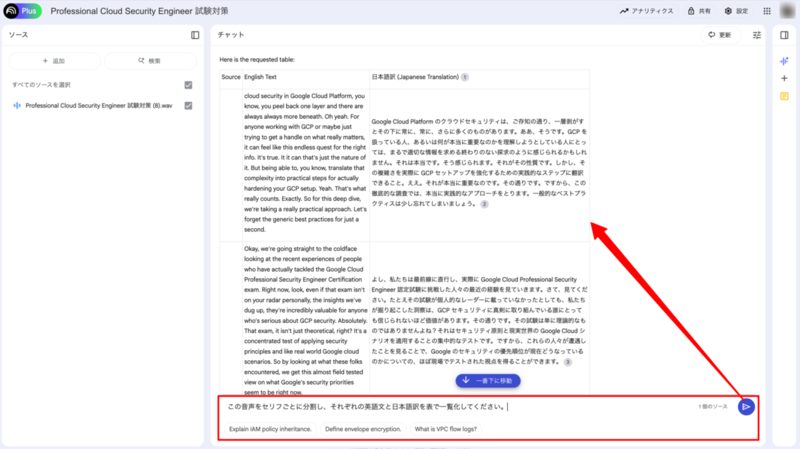This screenshot has height=449, width=800.
Task: Click the 'English Text' column header
Action: pyautogui.click(x=260, y=77)
